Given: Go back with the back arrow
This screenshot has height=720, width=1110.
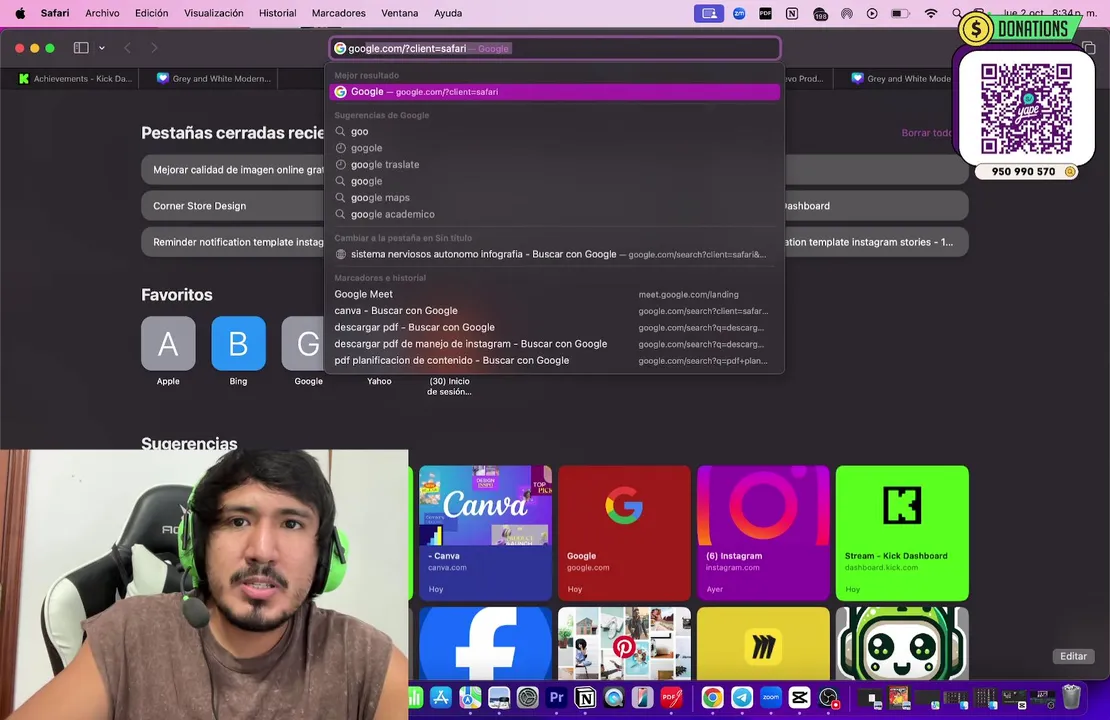Looking at the screenshot, I should 127,48.
